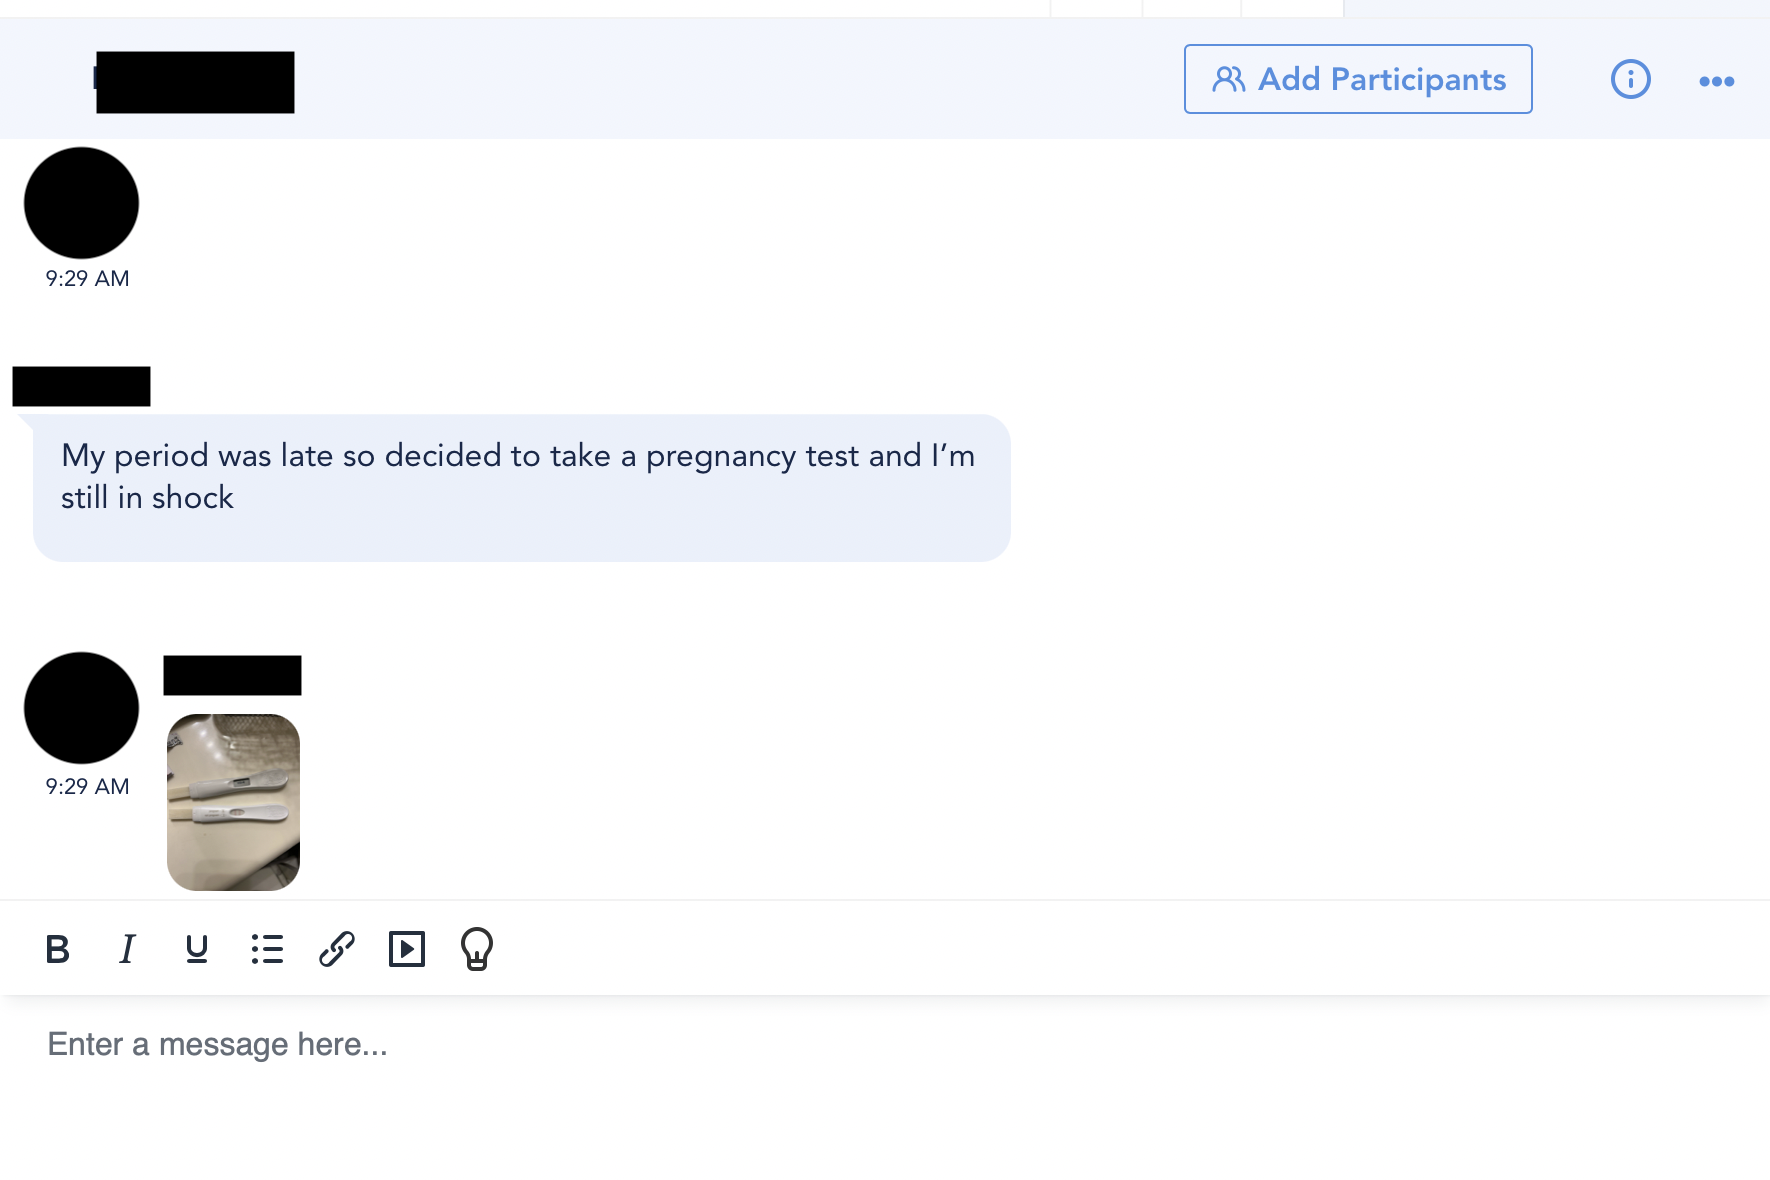
Task: Insert a hyperlink with the link icon
Action: tap(337, 949)
